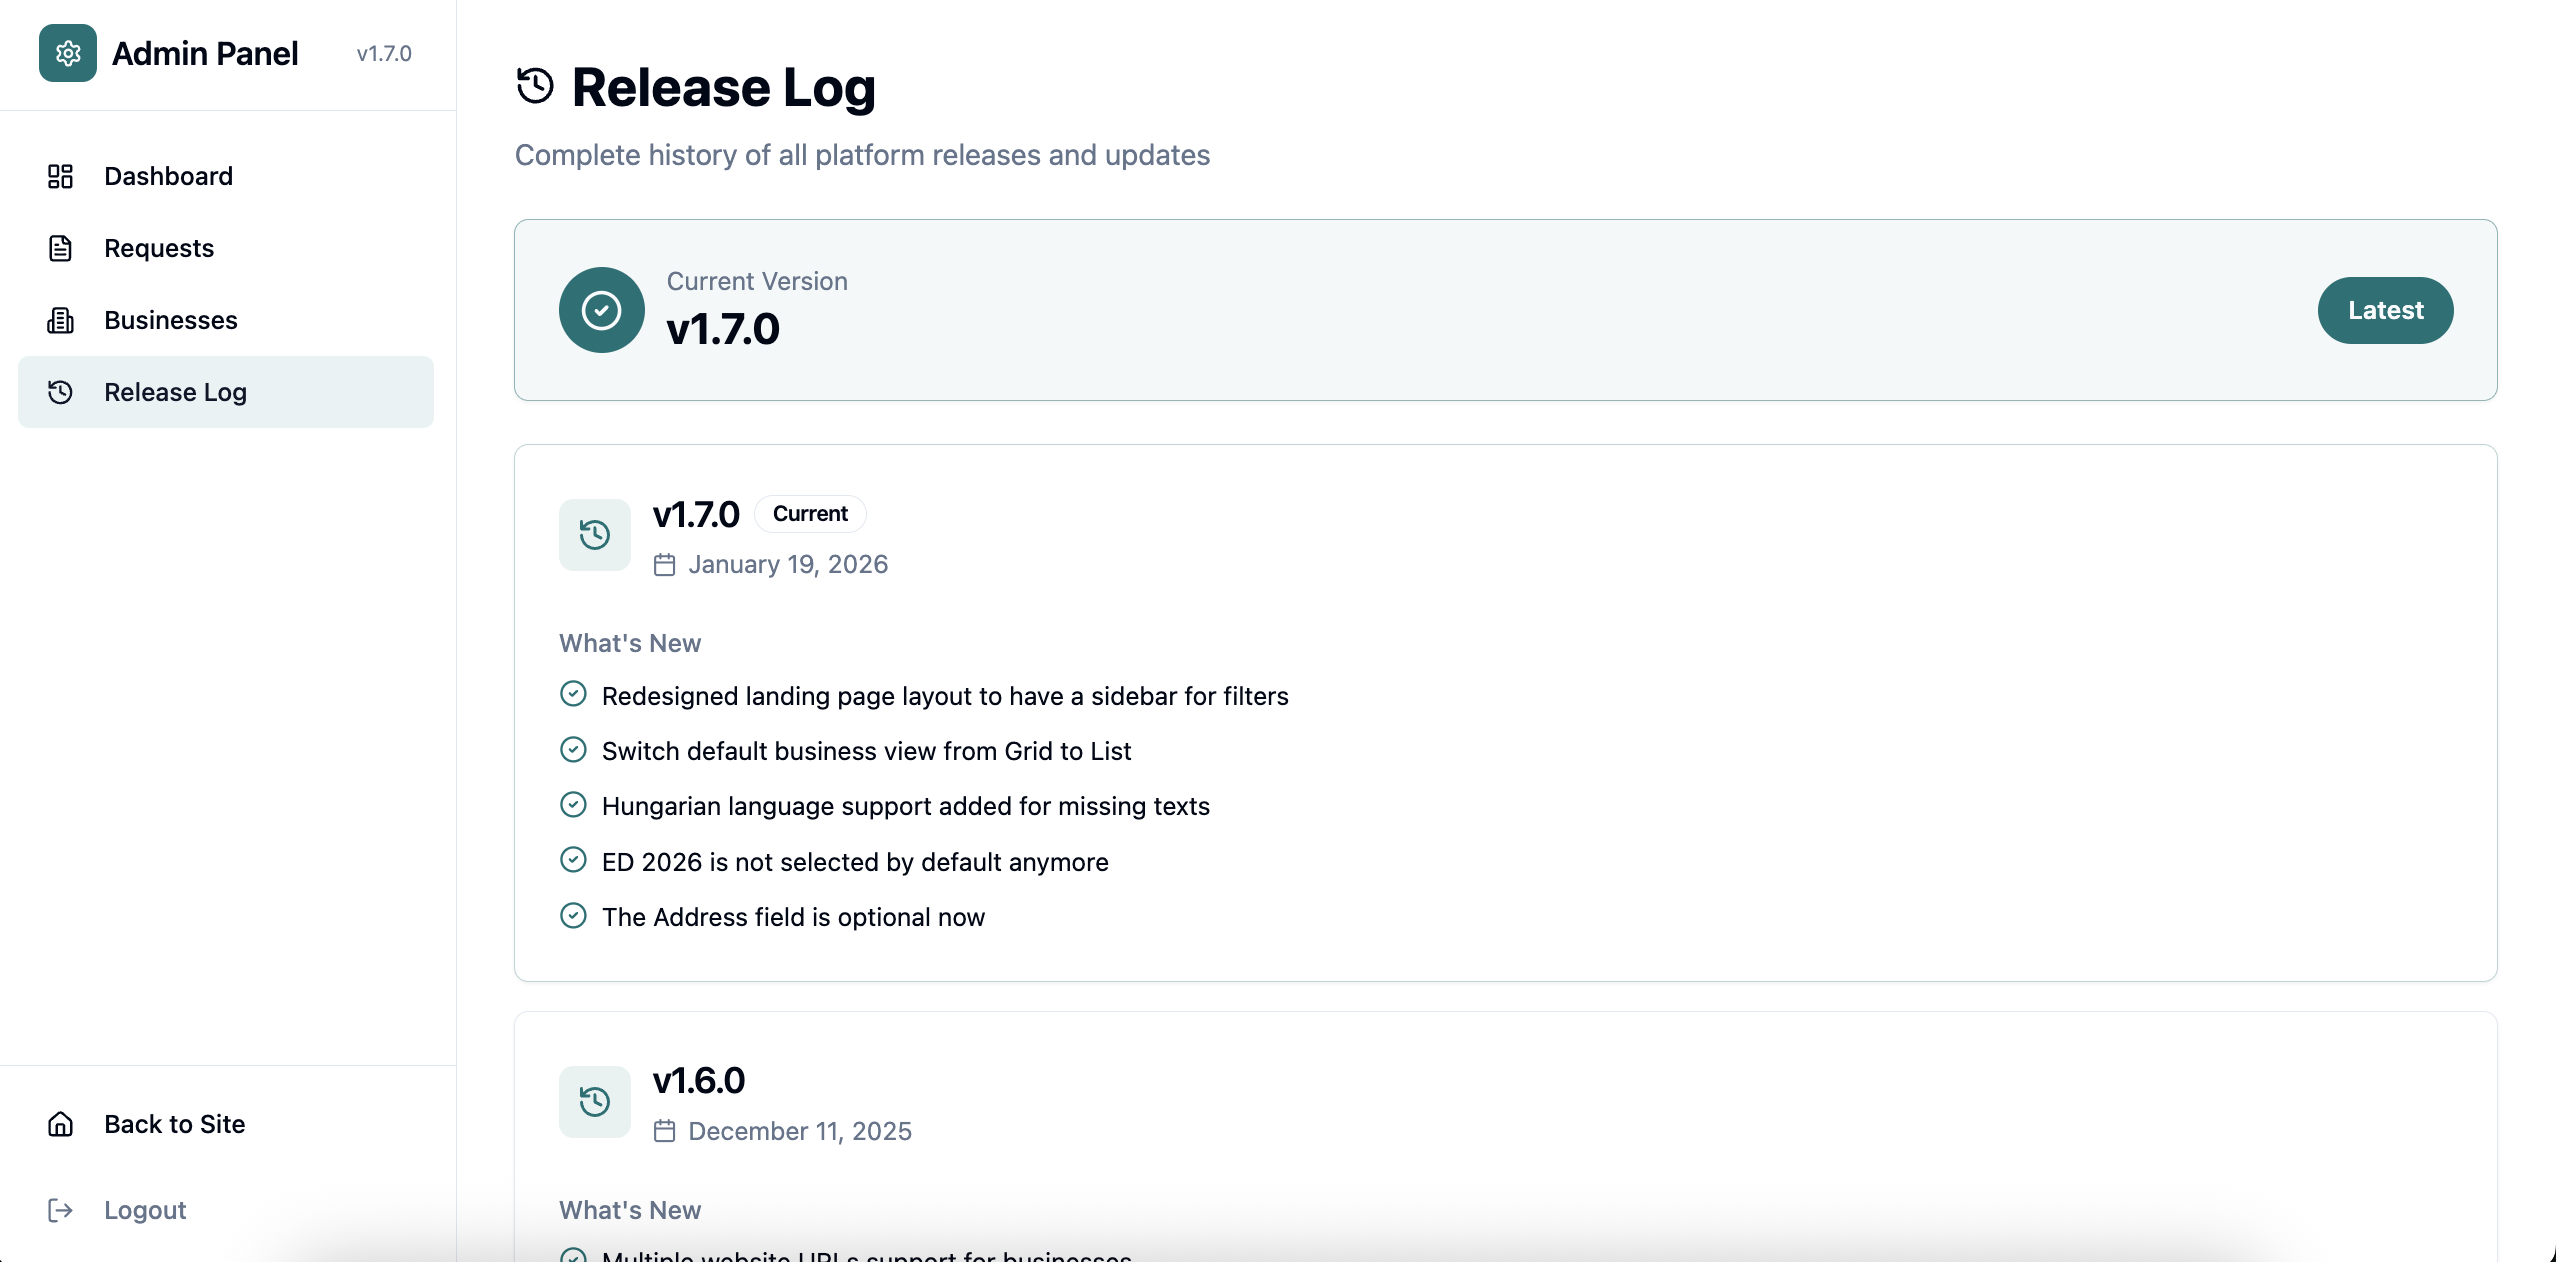This screenshot has height=1262, width=2556.
Task: Select the Dashboard grid icon in sidebar
Action: click(60, 176)
